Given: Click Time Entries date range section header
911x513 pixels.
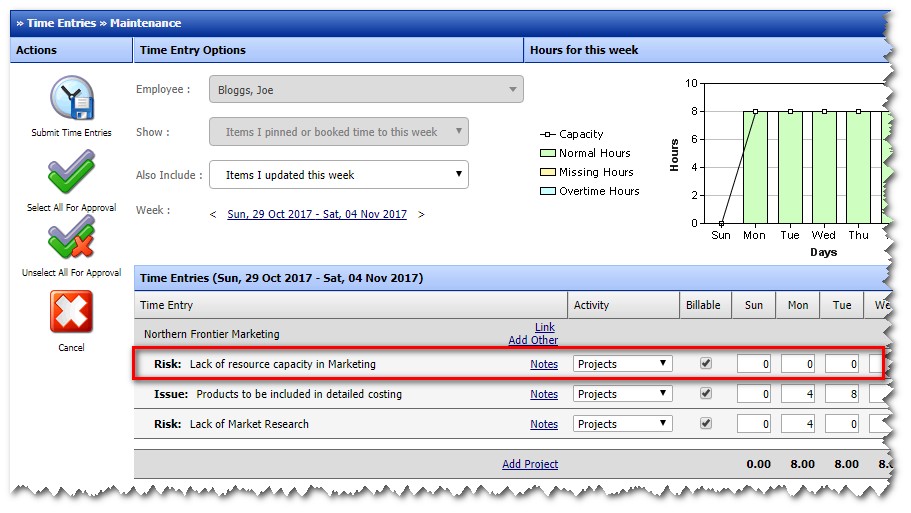Looking at the screenshot, I should (x=512, y=278).
